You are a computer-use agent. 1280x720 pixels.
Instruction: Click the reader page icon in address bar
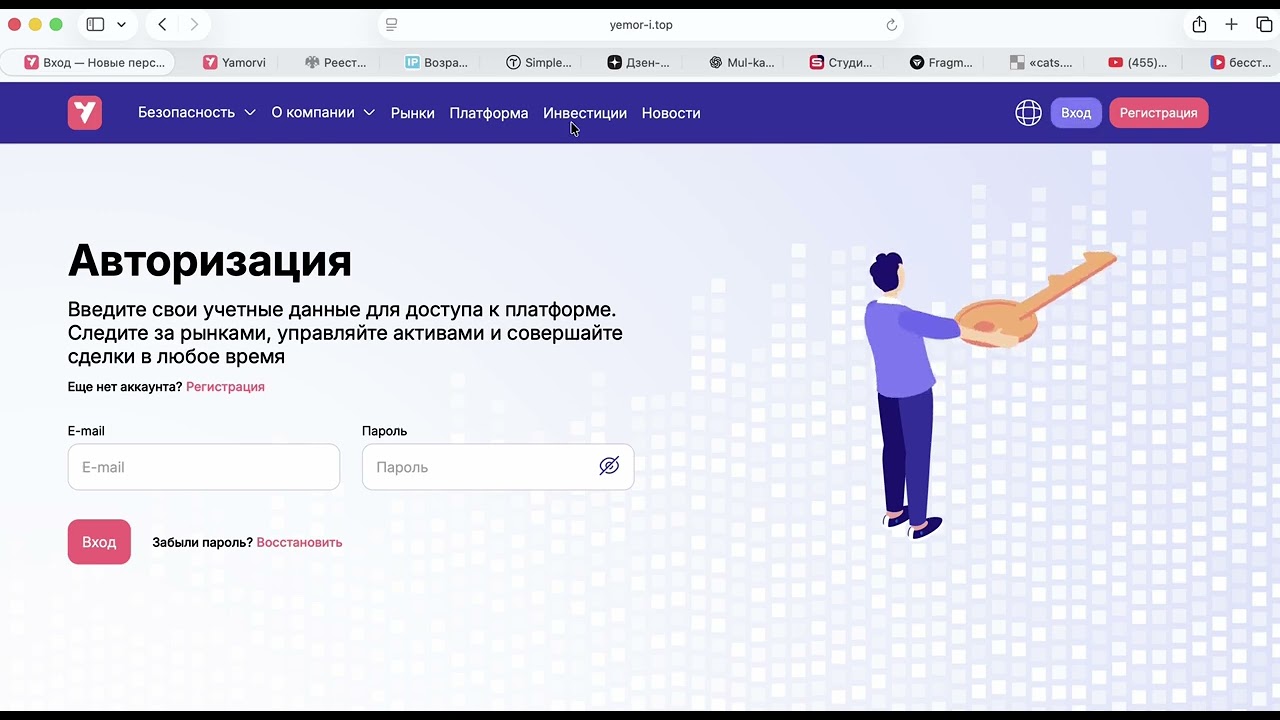(391, 24)
